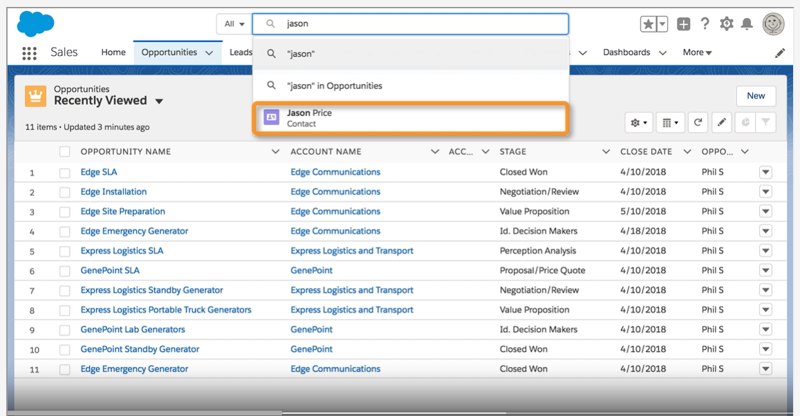Open row actions for GenePoint SLA
Screen dimensions: 800x416
point(765,271)
